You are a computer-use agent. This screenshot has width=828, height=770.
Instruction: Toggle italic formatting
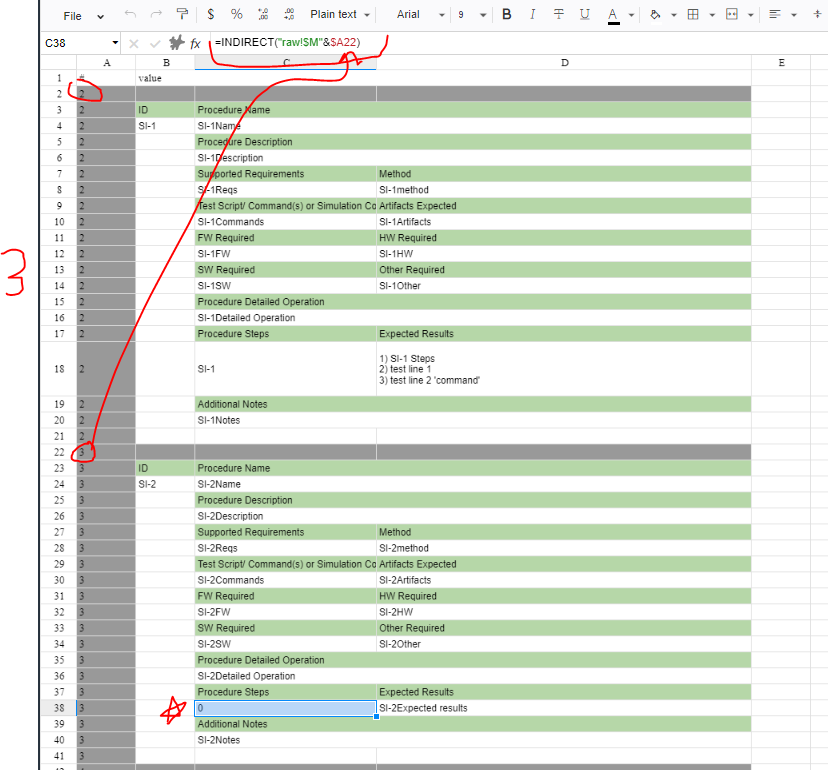pyautogui.click(x=532, y=15)
